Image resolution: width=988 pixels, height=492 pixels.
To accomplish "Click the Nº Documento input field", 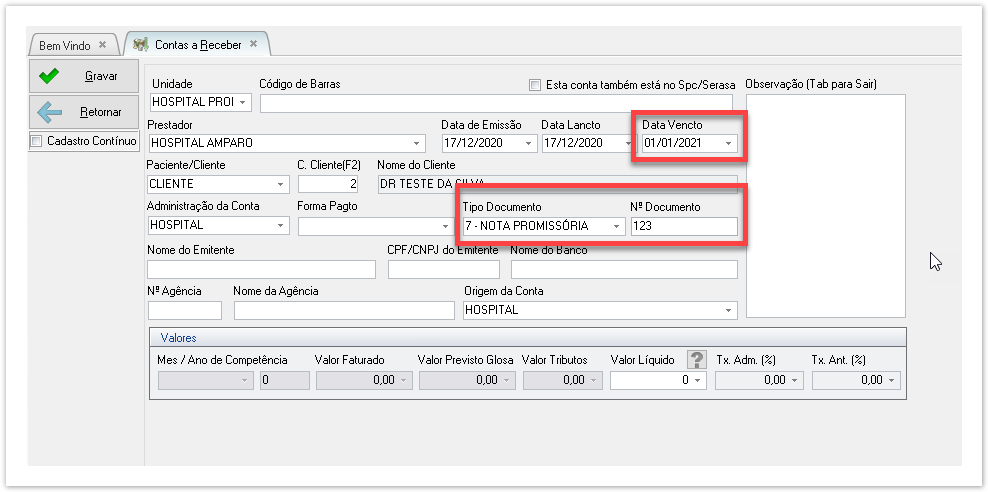I will pos(684,226).
